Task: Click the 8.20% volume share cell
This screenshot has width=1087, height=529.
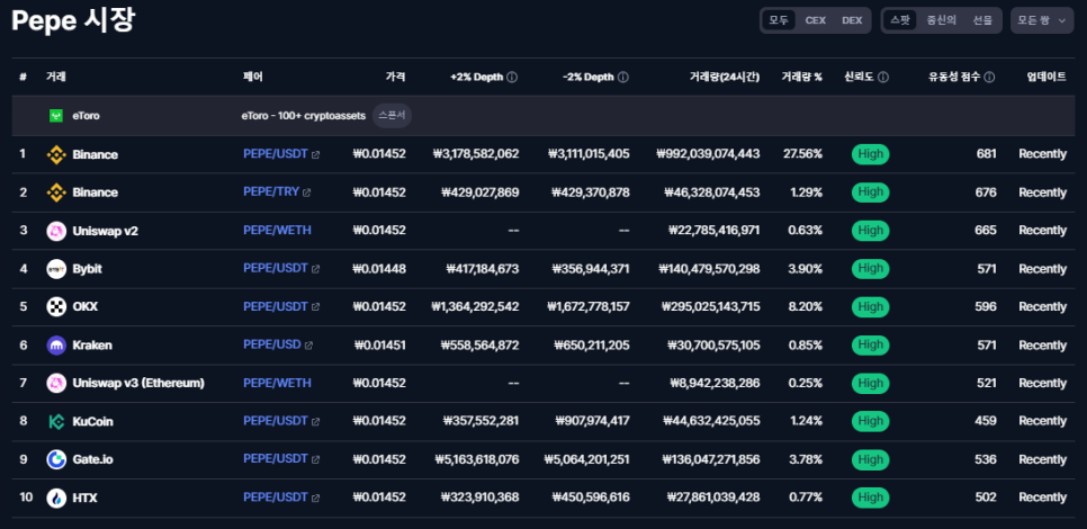Action: coord(806,306)
